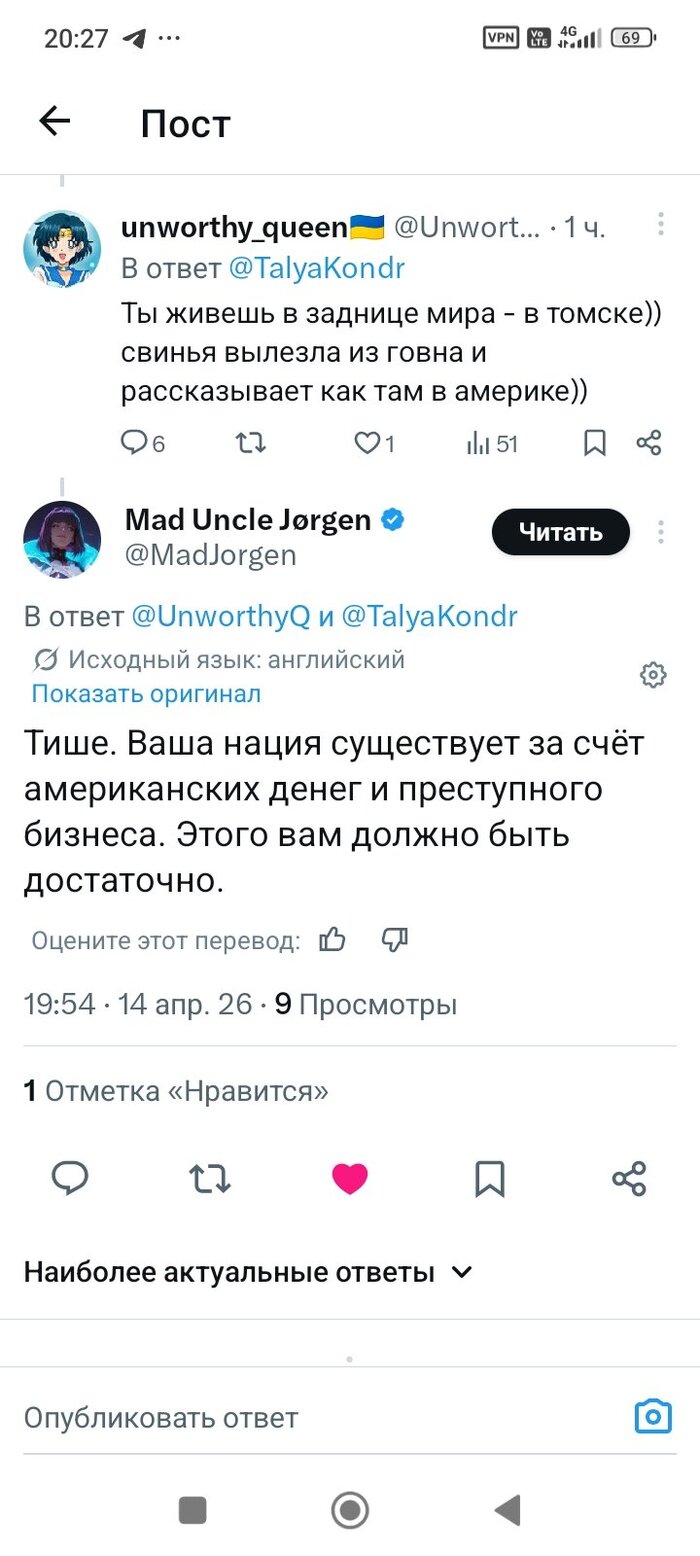This screenshot has width=700, height=1556.
Task: Like unworthy_queen's reply with the heart icon
Action: 368,442
